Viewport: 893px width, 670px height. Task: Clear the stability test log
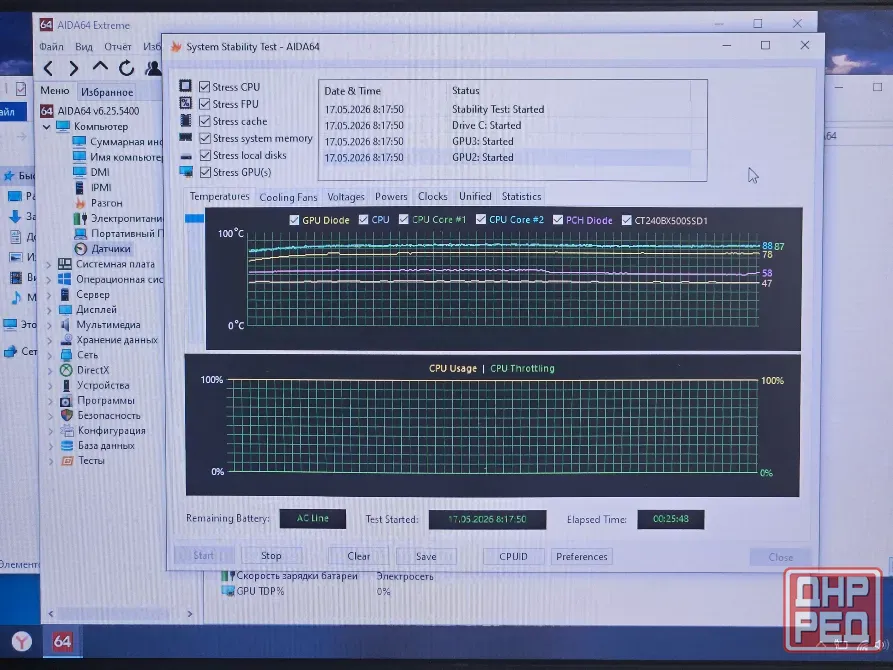pyautogui.click(x=358, y=556)
